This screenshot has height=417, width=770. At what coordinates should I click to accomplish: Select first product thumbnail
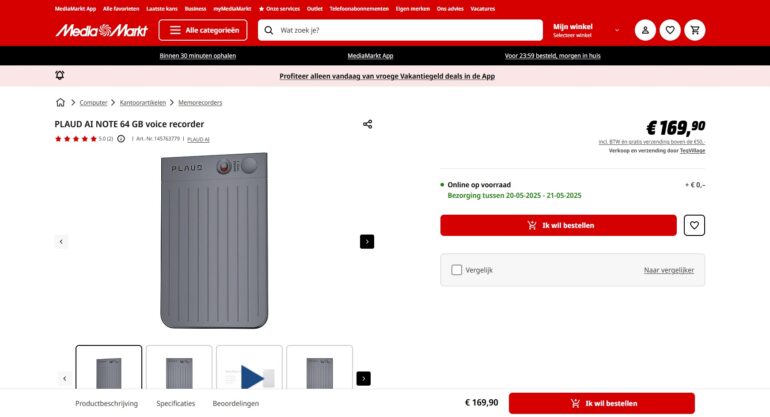109,368
